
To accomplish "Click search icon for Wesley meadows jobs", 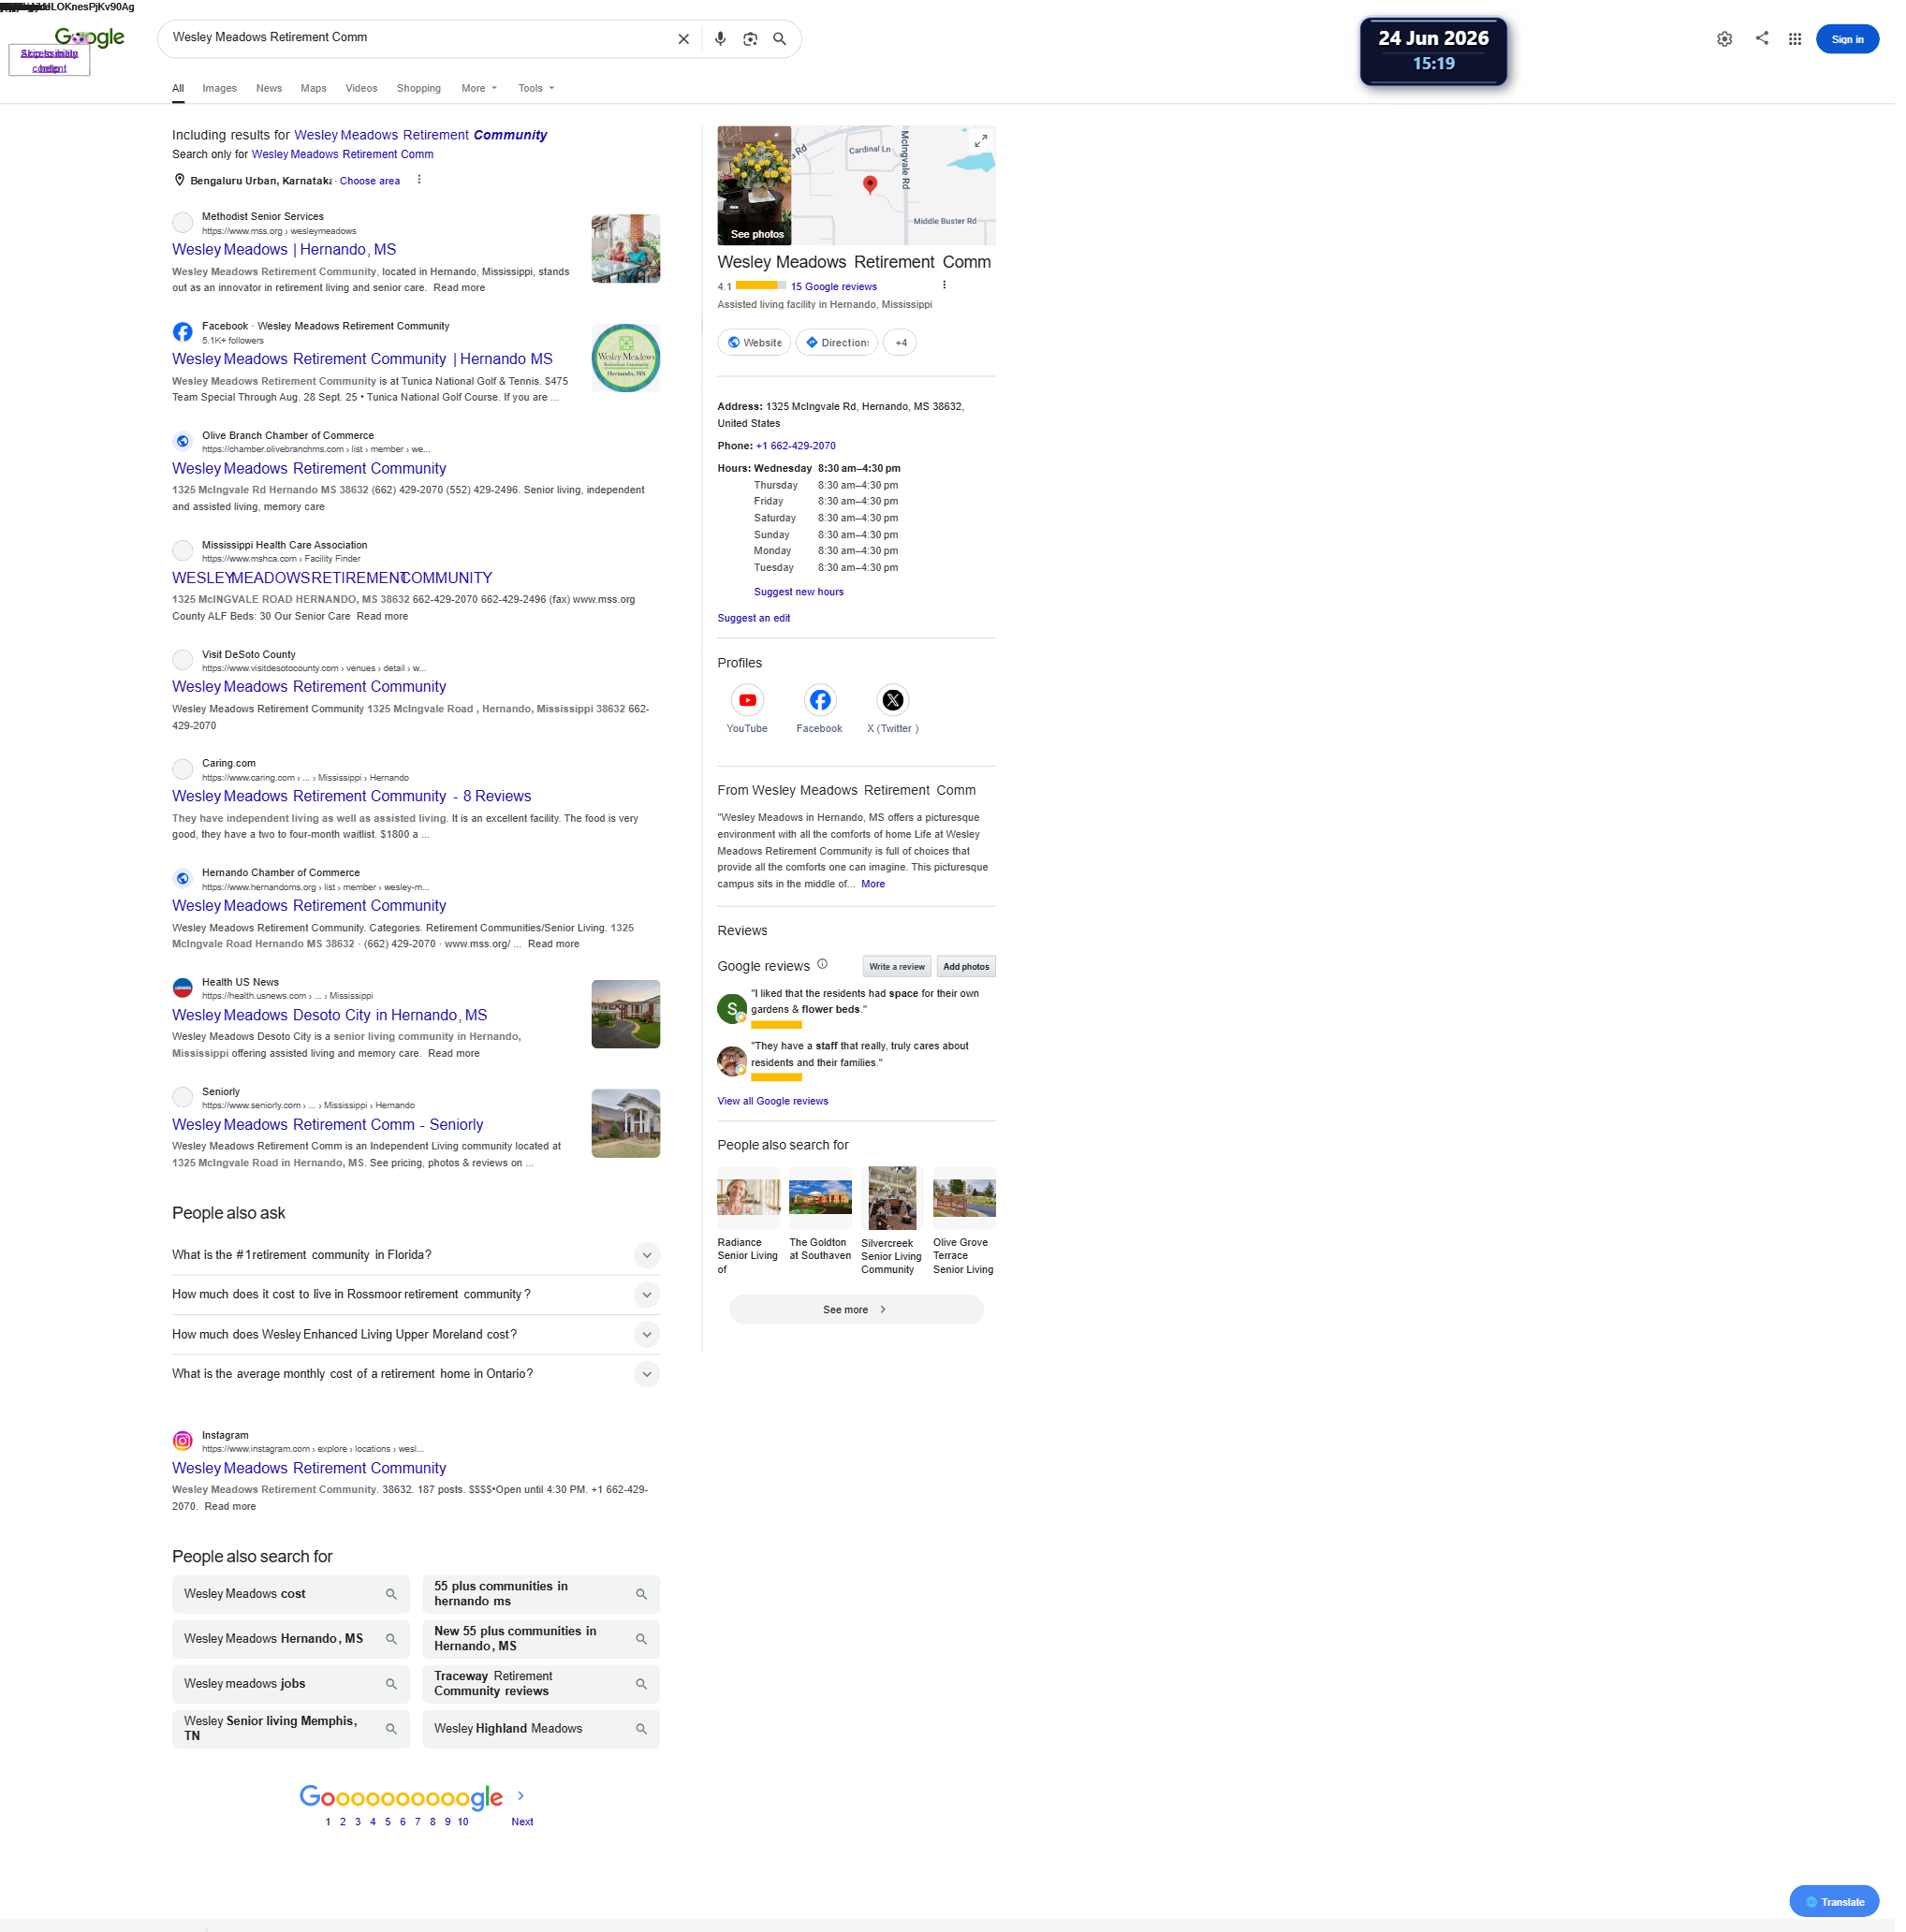I will 391,1685.
